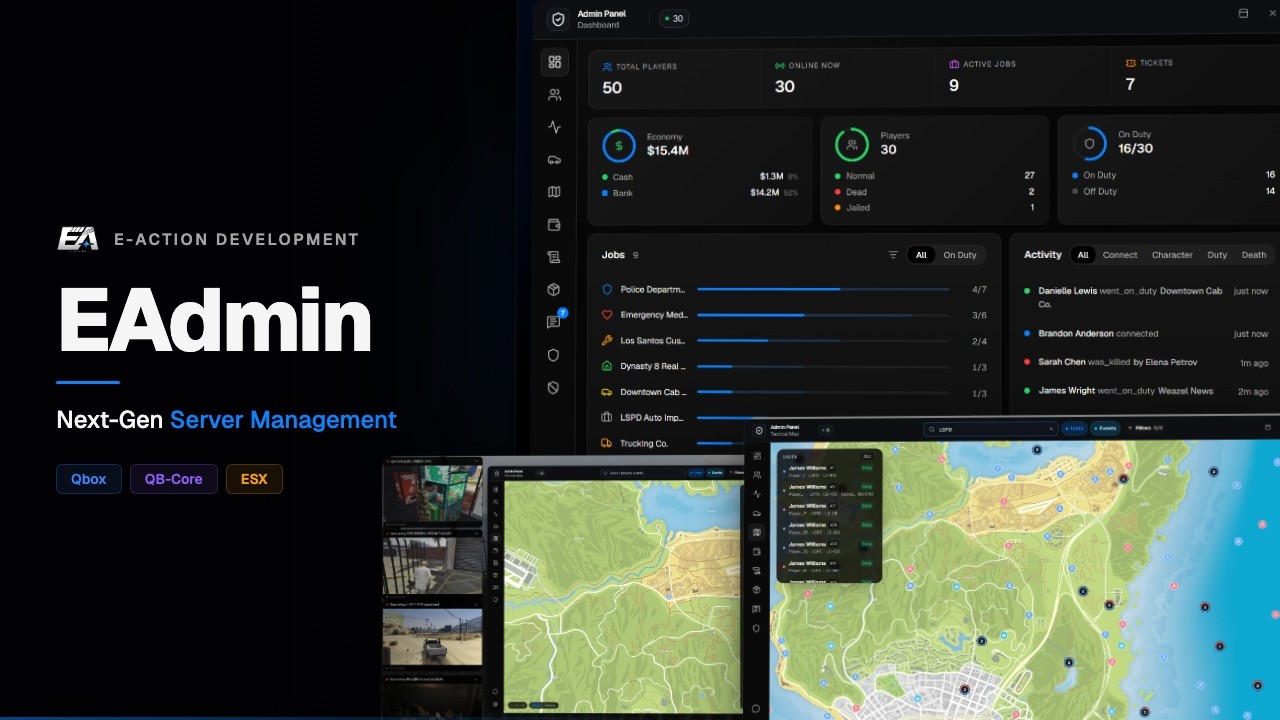Click the Tickets card value 7
The image size is (1280, 720).
[1130, 85]
